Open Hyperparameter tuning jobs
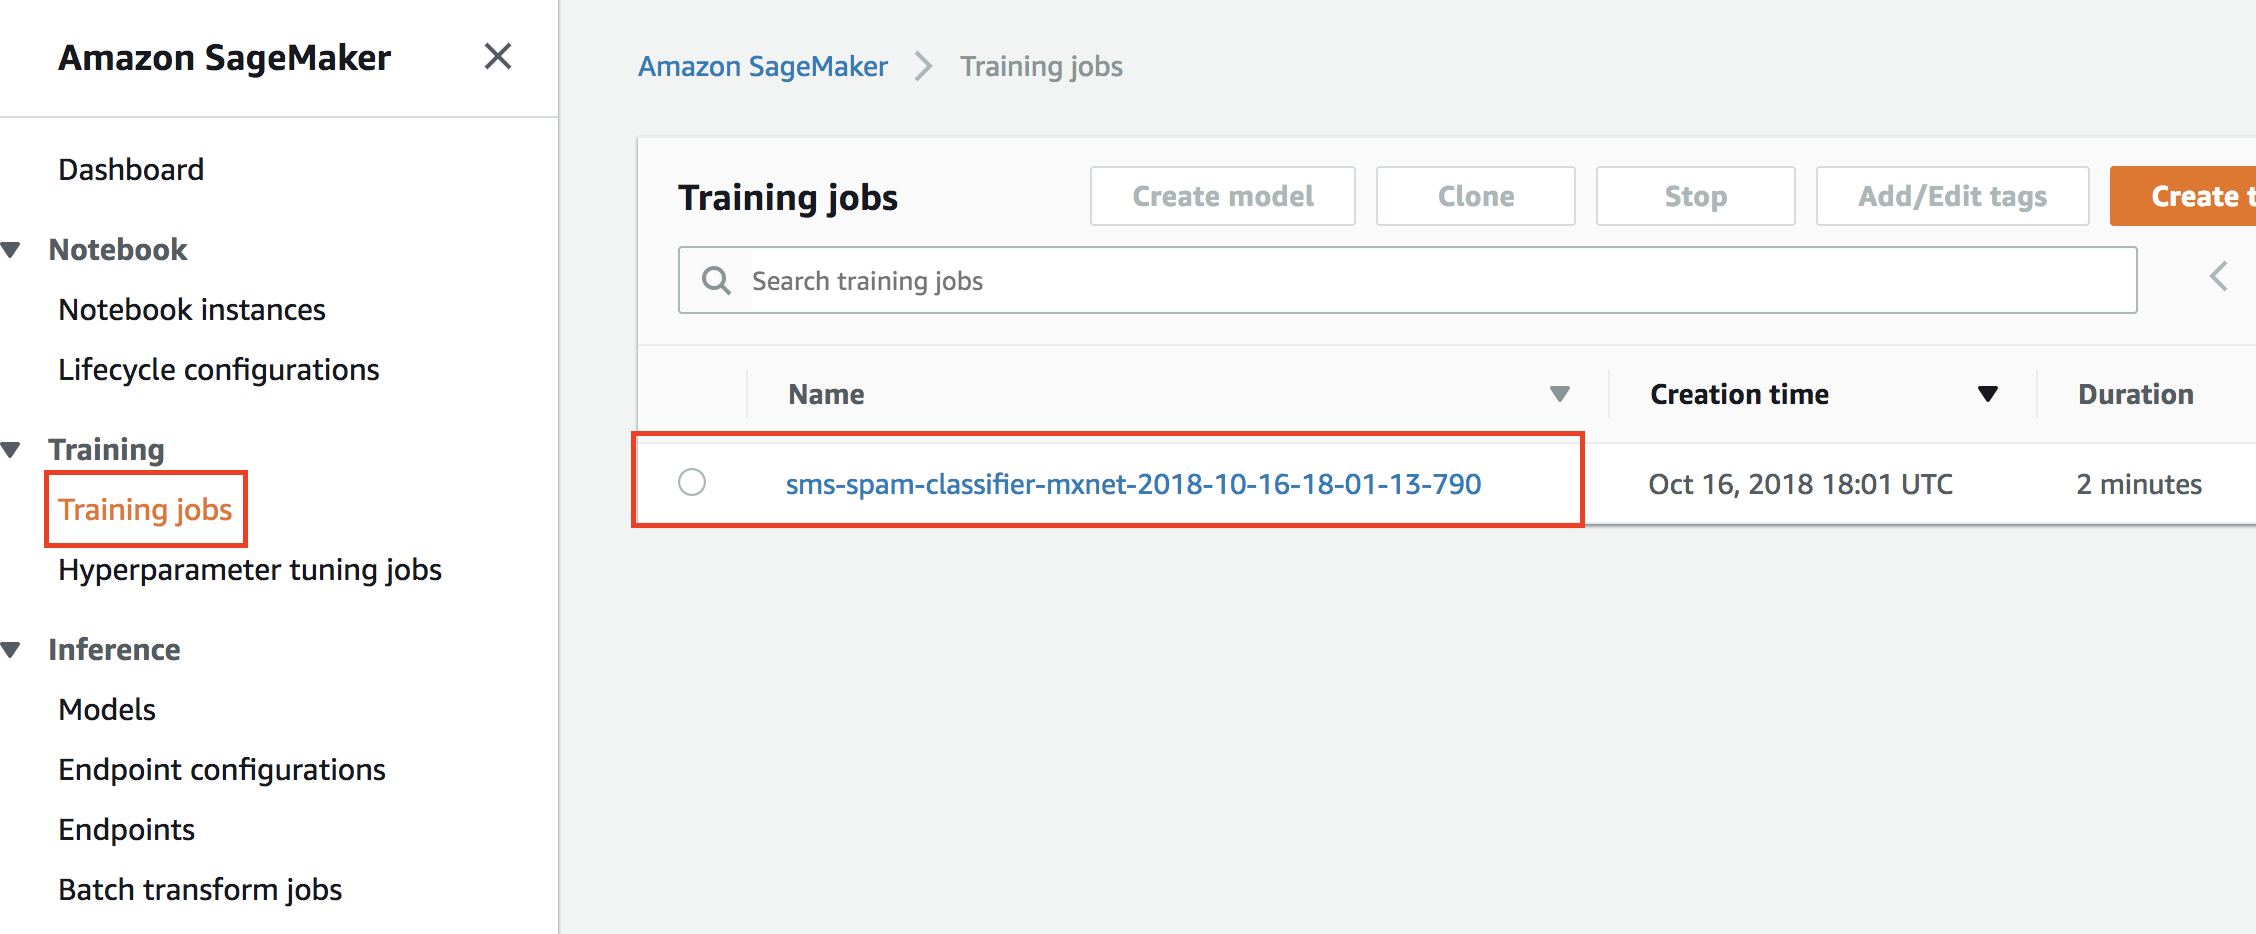Image resolution: width=2256 pixels, height=934 pixels. pos(250,570)
